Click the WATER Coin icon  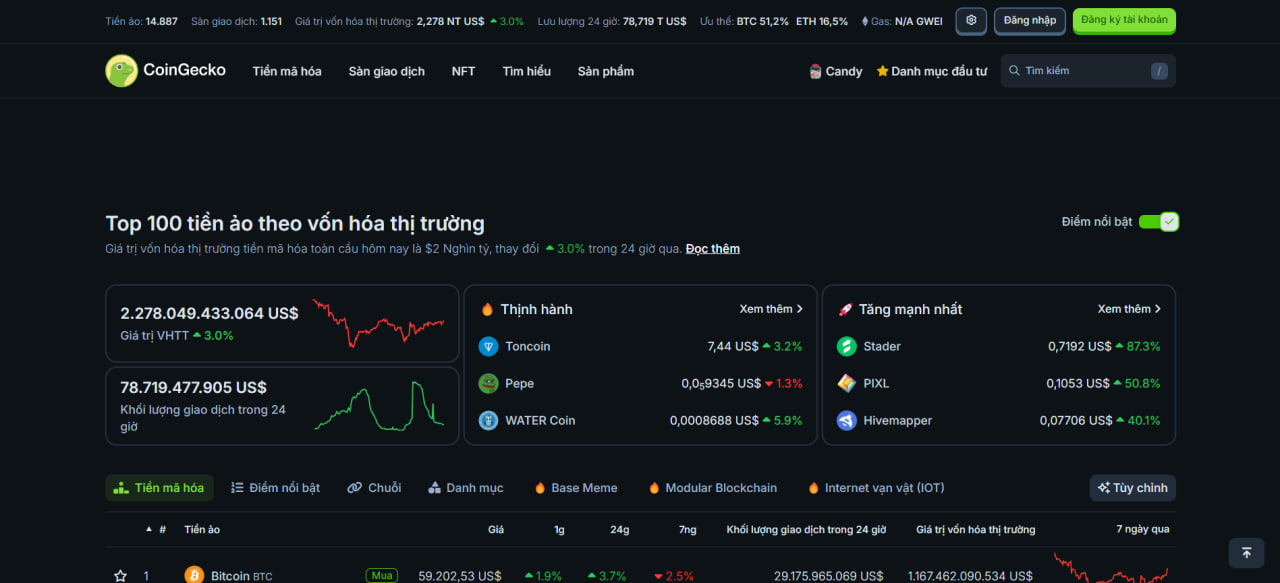pyautogui.click(x=488, y=421)
